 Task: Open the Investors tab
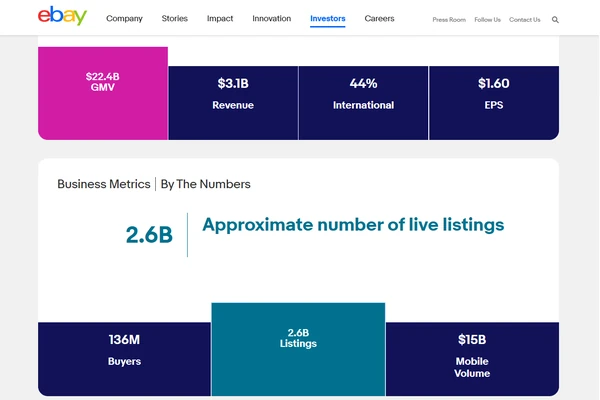click(328, 19)
